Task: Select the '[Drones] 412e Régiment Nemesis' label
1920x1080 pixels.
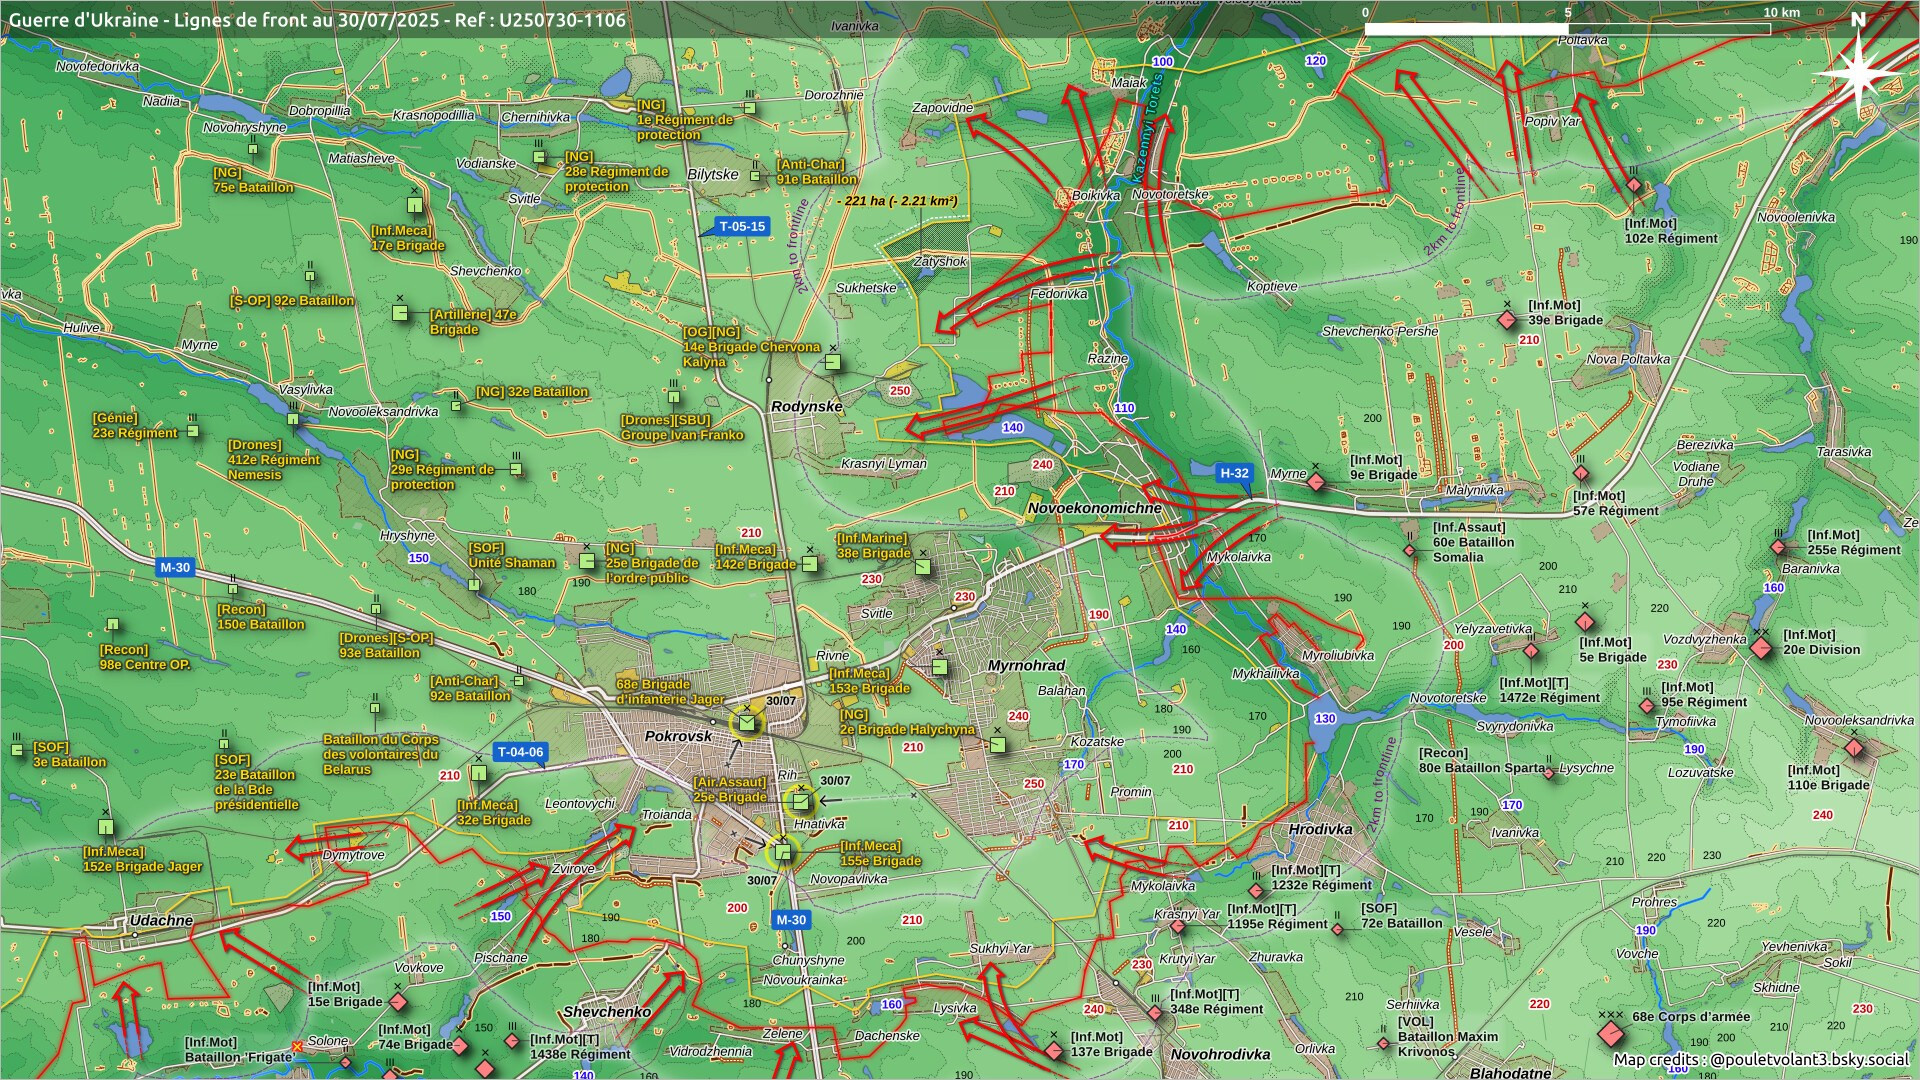Action: click(x=274, y=460)
